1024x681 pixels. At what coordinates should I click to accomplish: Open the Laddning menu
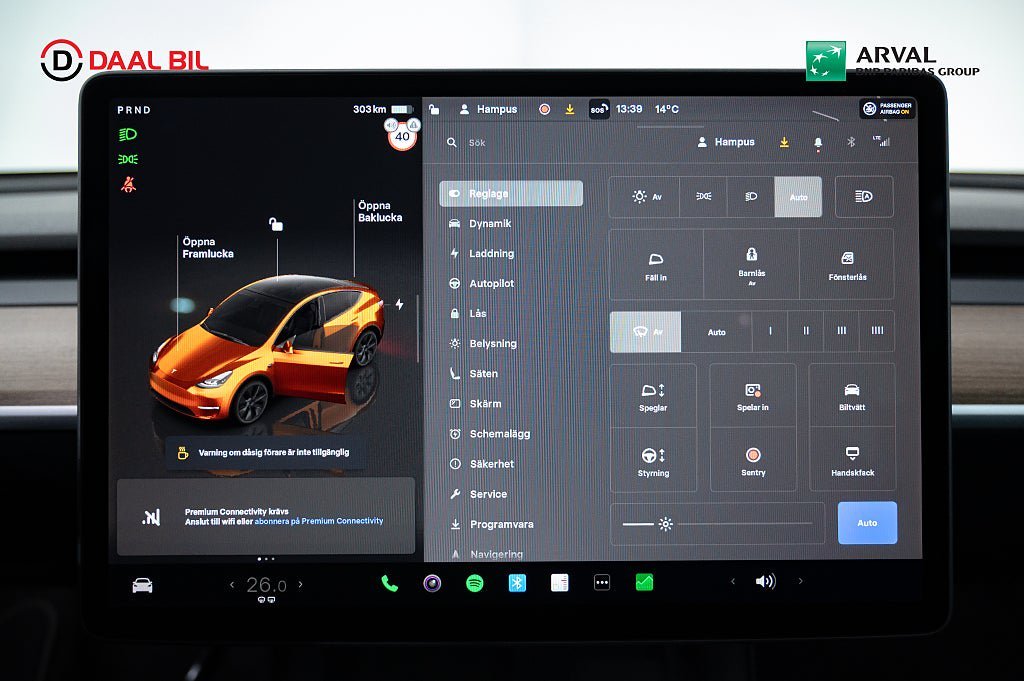click(491, 254)
